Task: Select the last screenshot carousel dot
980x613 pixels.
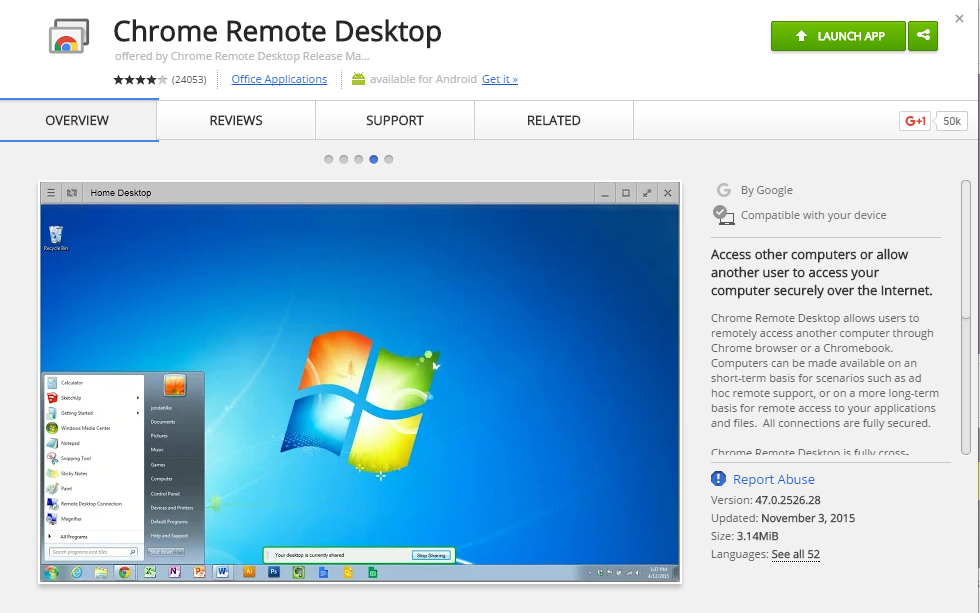Action: 389,159
